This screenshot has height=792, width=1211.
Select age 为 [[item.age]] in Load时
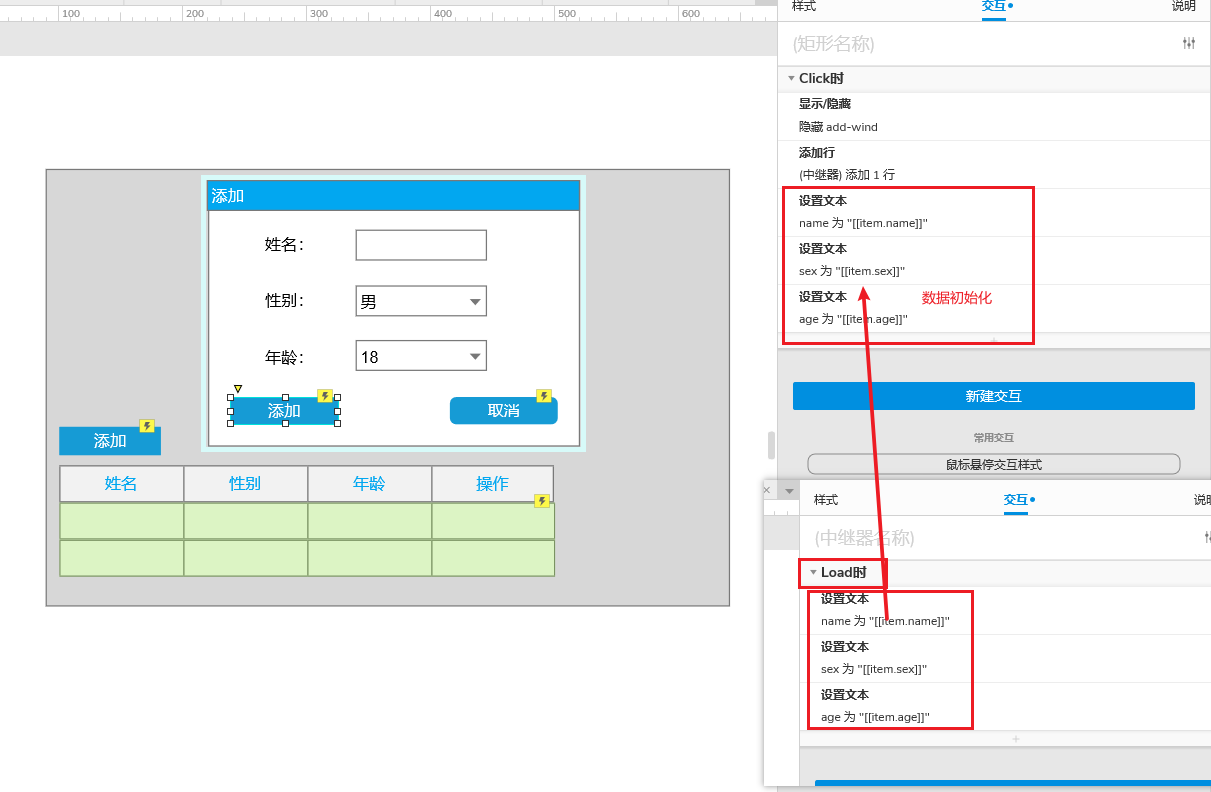[875, 717]
